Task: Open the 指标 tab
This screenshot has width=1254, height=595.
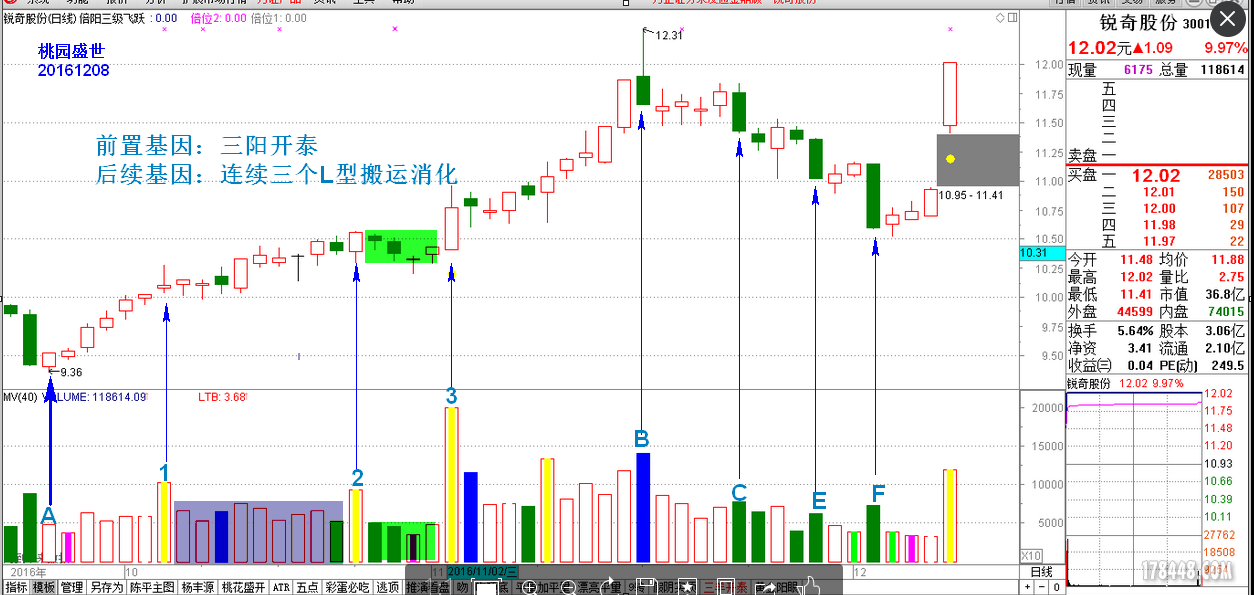Action: pyautogui.click(x=15, y=588)
